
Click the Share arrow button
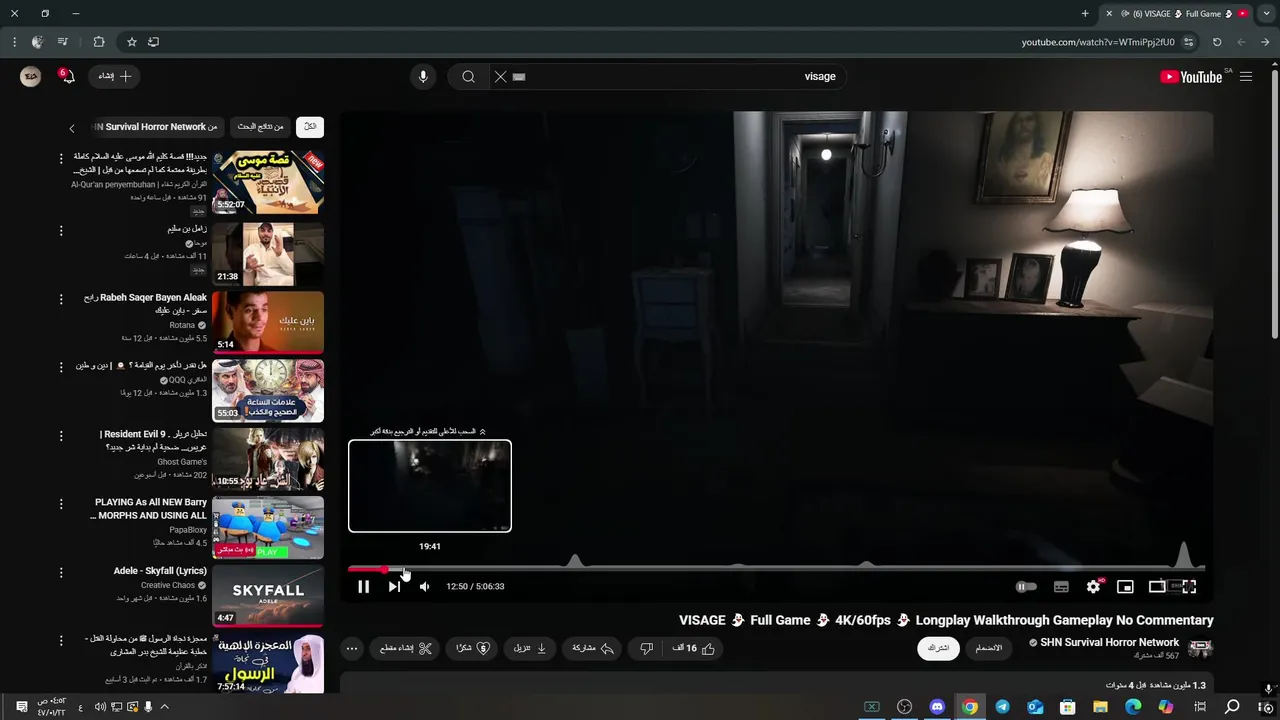[x=593, y=648]
